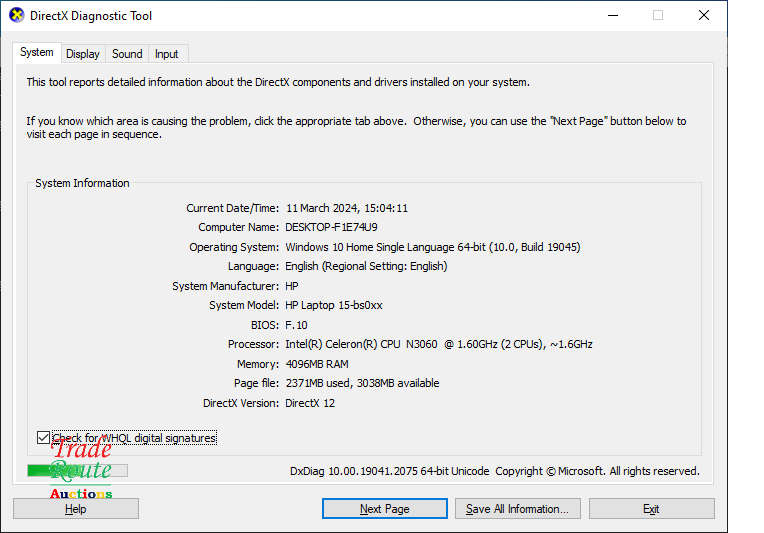Open the Sound tab
Image resolution: width=764 pixels, height=533 pixels.
(x=127, y=54)
